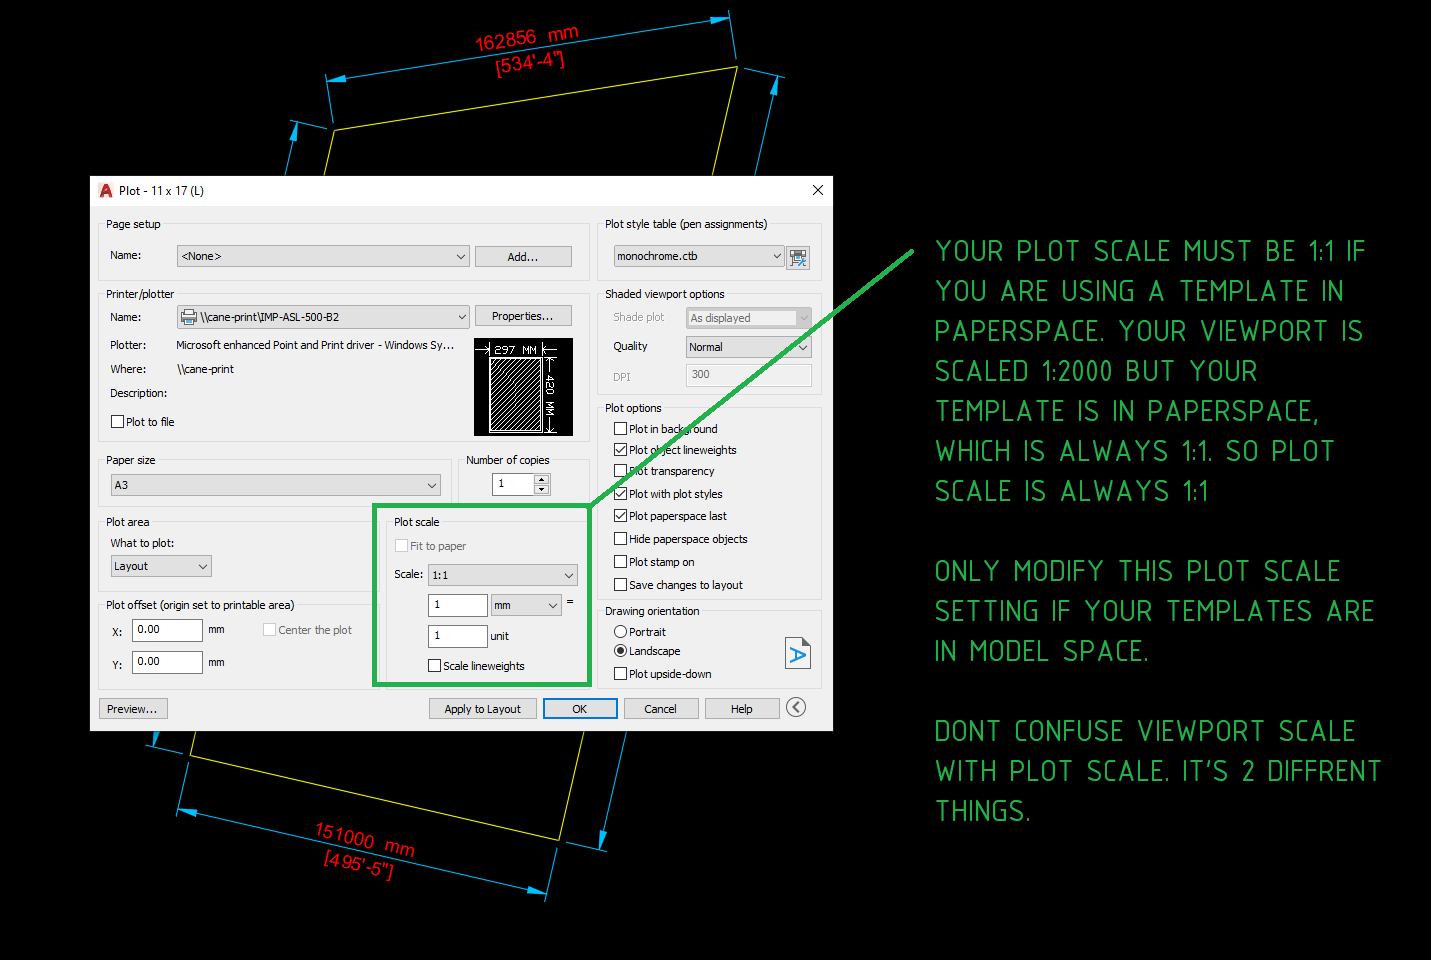Enable the Fit to paper option

click(401, 546)
